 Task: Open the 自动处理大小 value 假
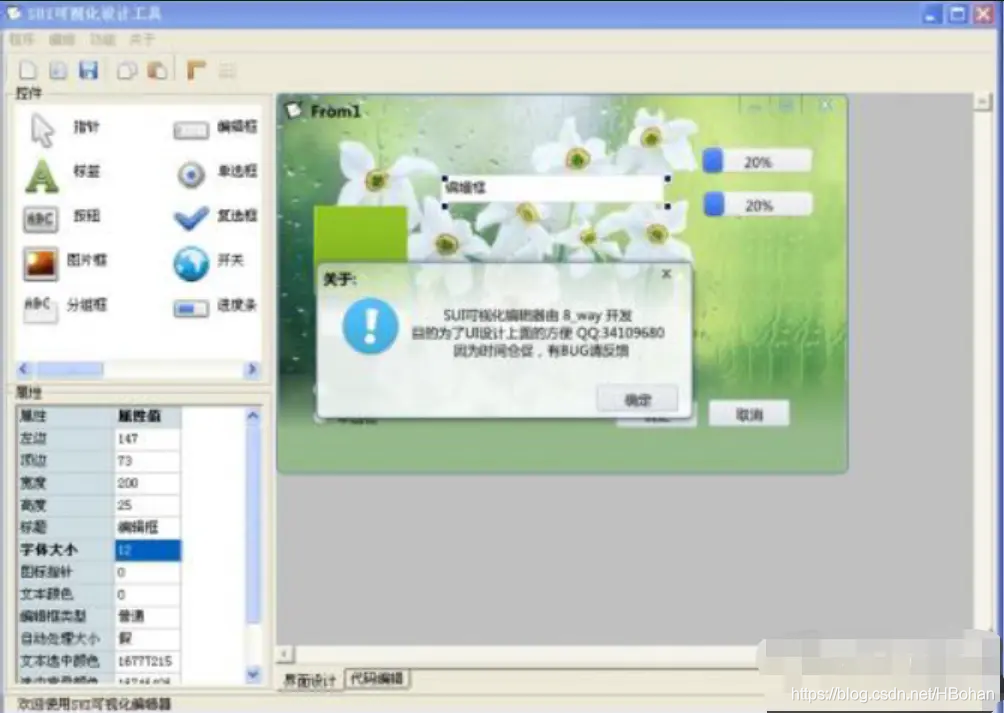[x=147, y=639]
